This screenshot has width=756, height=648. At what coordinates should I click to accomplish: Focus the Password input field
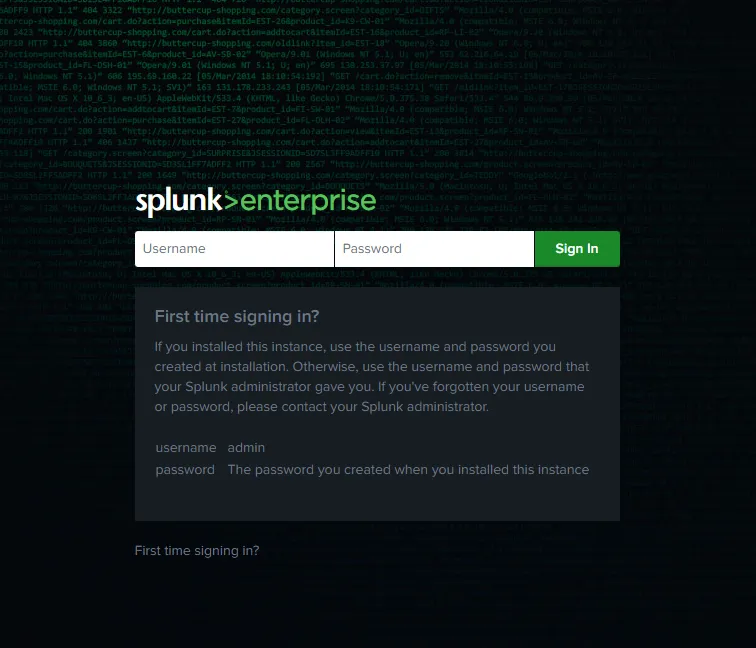coord(434,249)
